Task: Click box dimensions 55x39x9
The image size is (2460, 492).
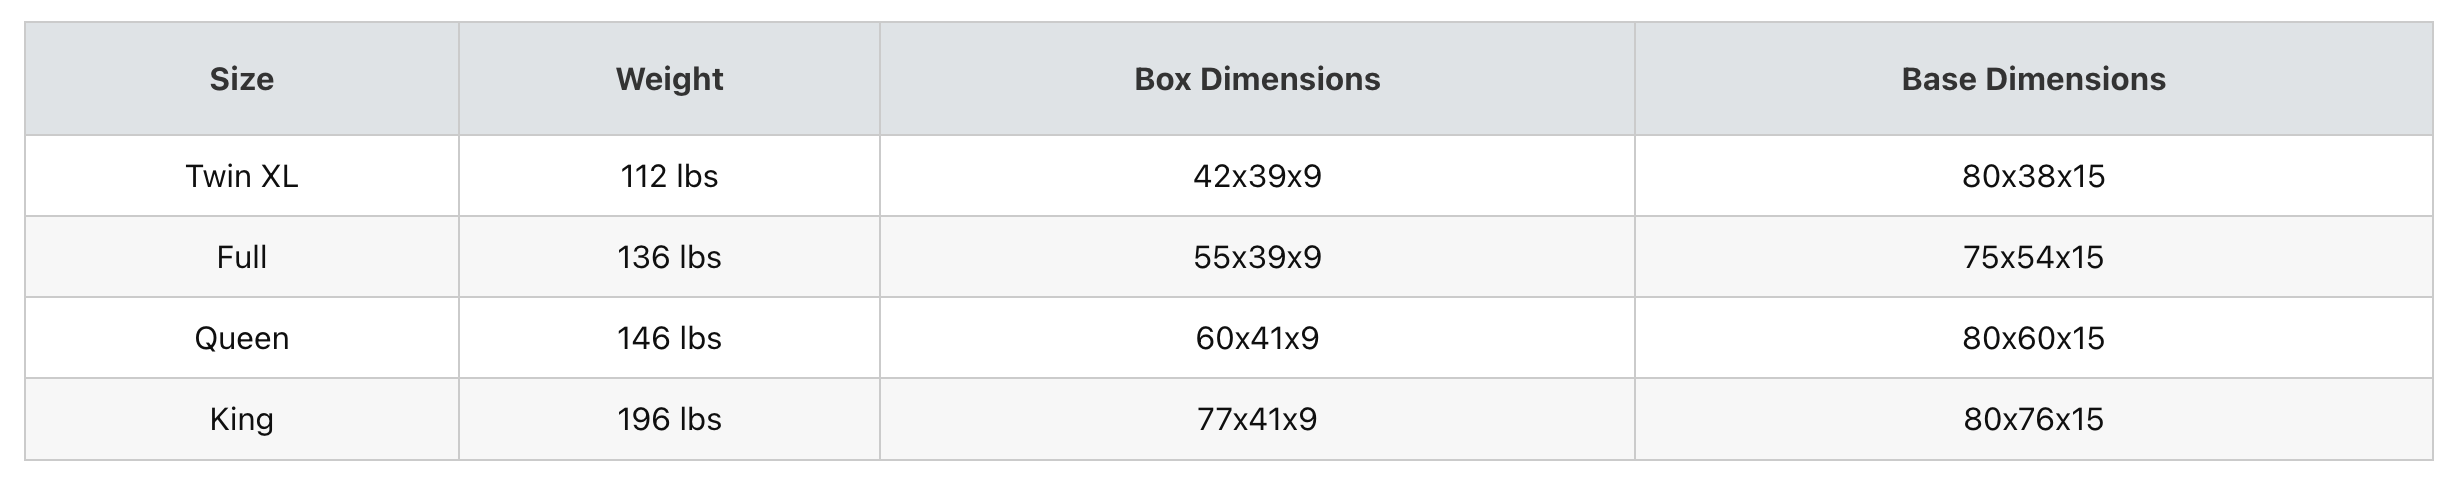Action: [1257, 257]
